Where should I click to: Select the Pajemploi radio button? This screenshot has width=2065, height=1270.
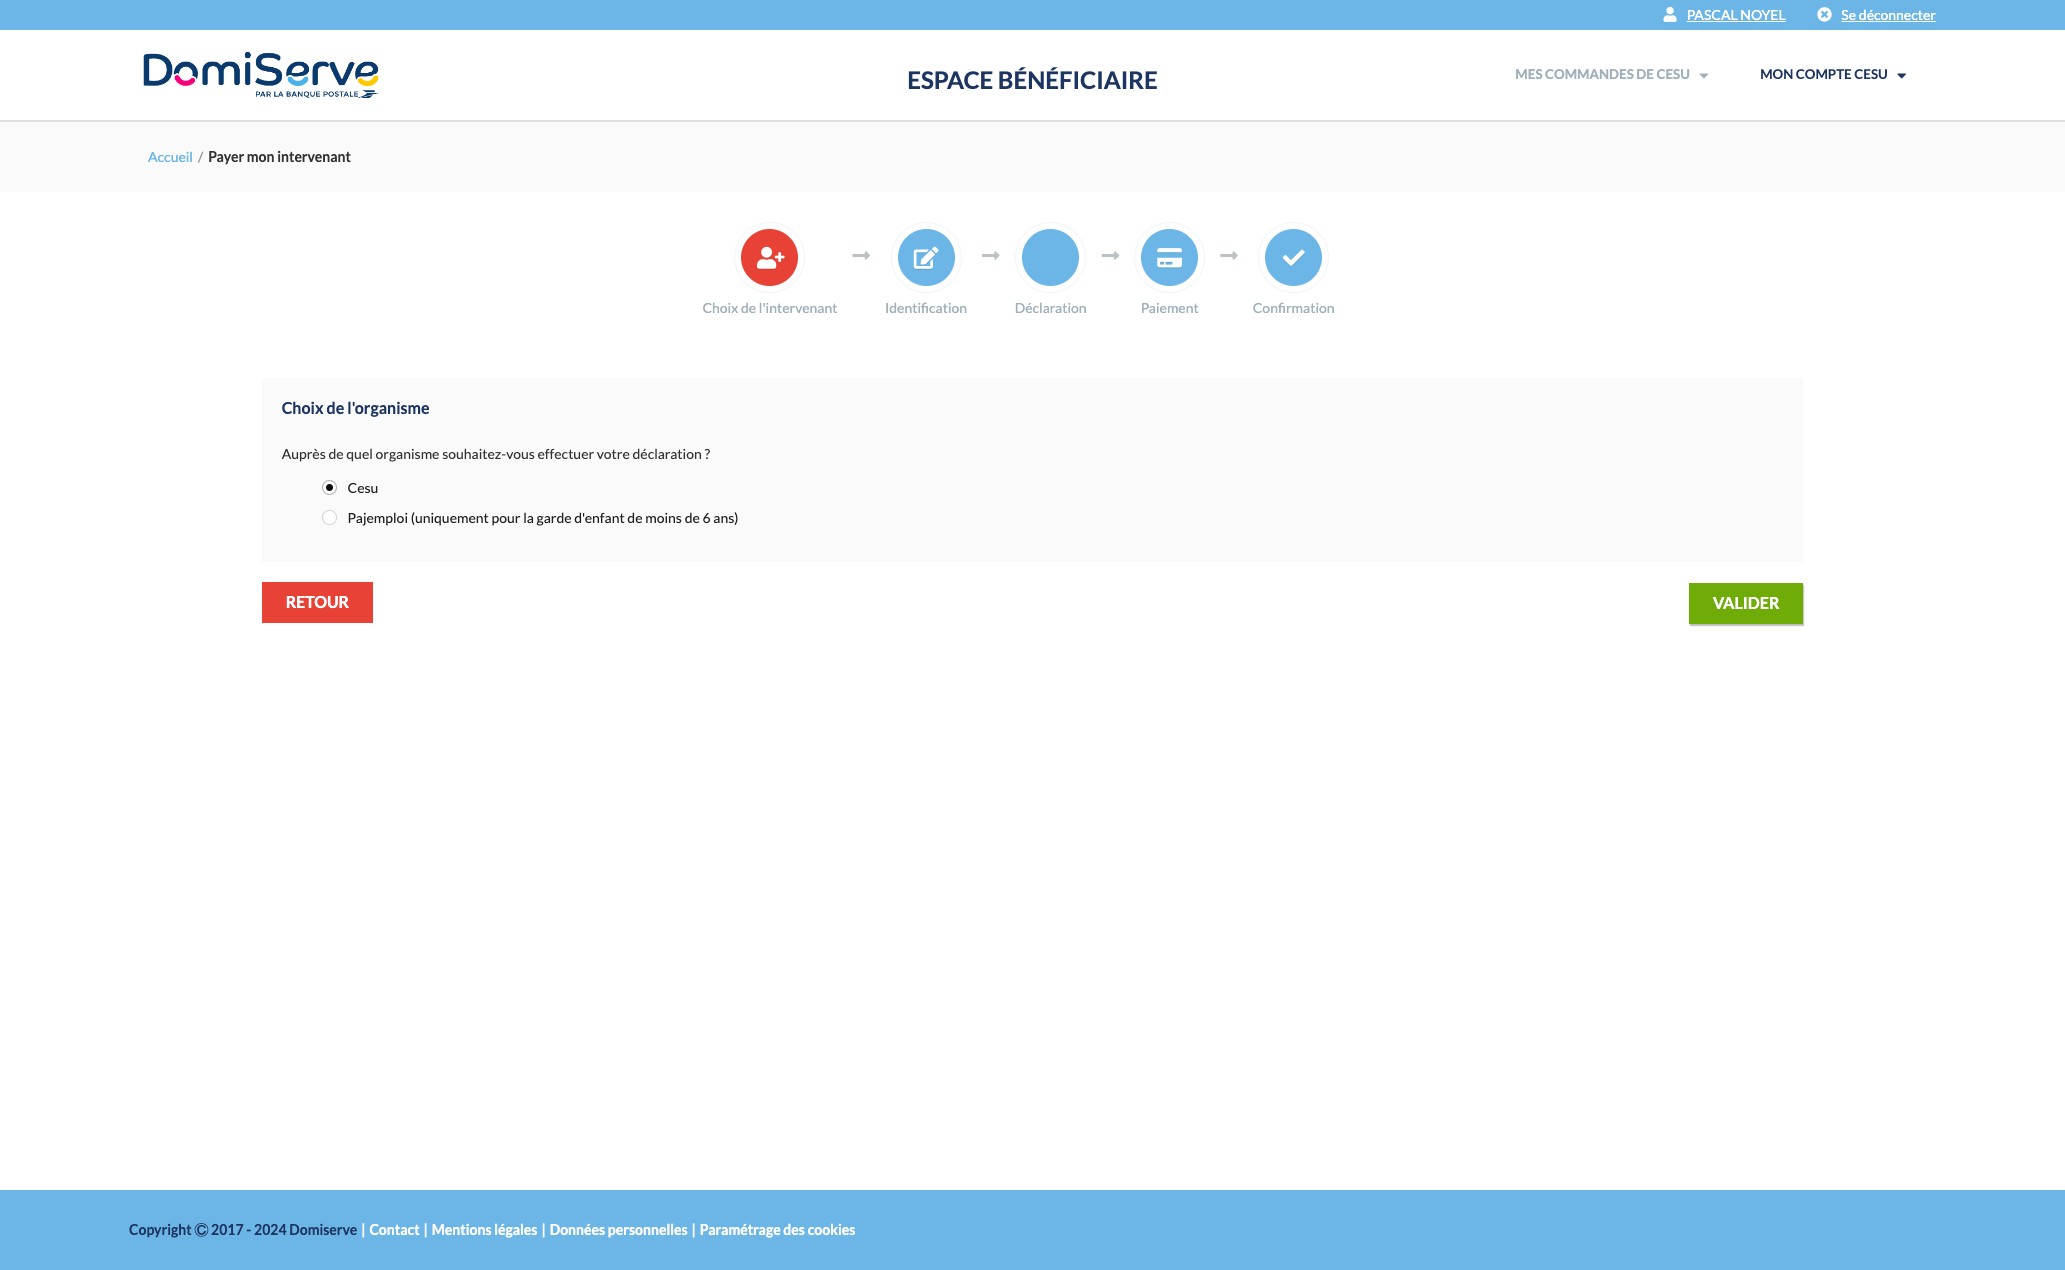[x=329, y=518]
